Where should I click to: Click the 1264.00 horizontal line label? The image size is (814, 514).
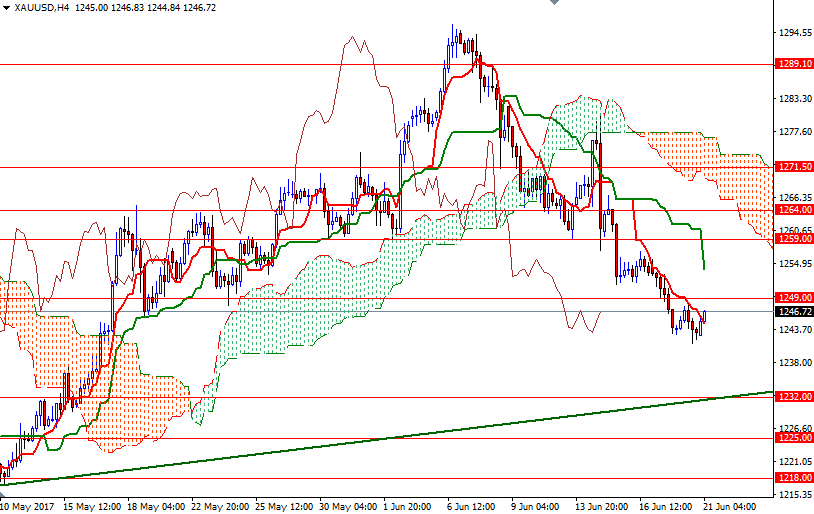[x=794, y=210]
